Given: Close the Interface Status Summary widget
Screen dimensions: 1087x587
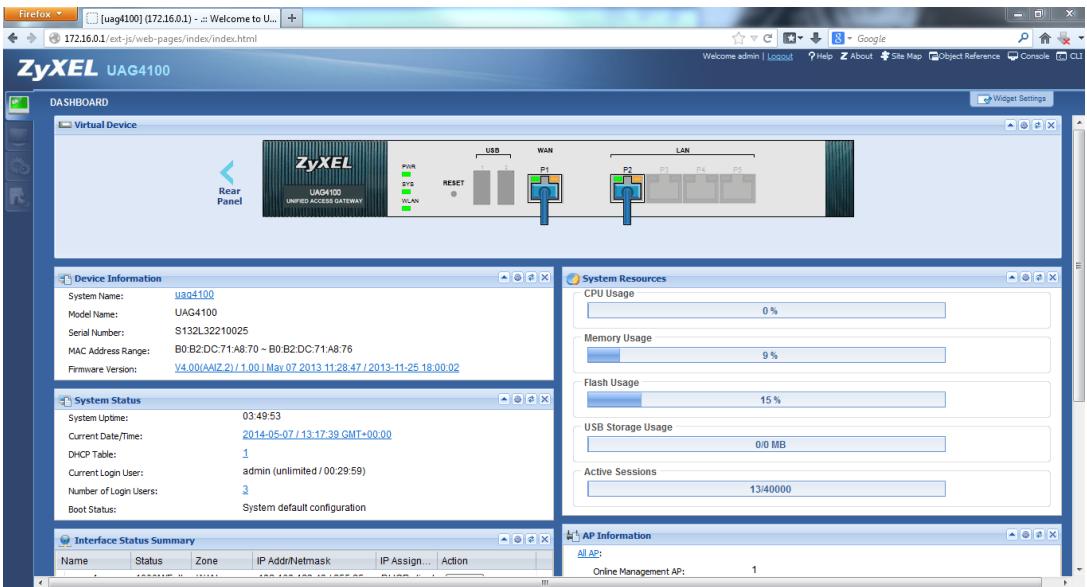Looking at the screenshot, I should pos(545,539).
